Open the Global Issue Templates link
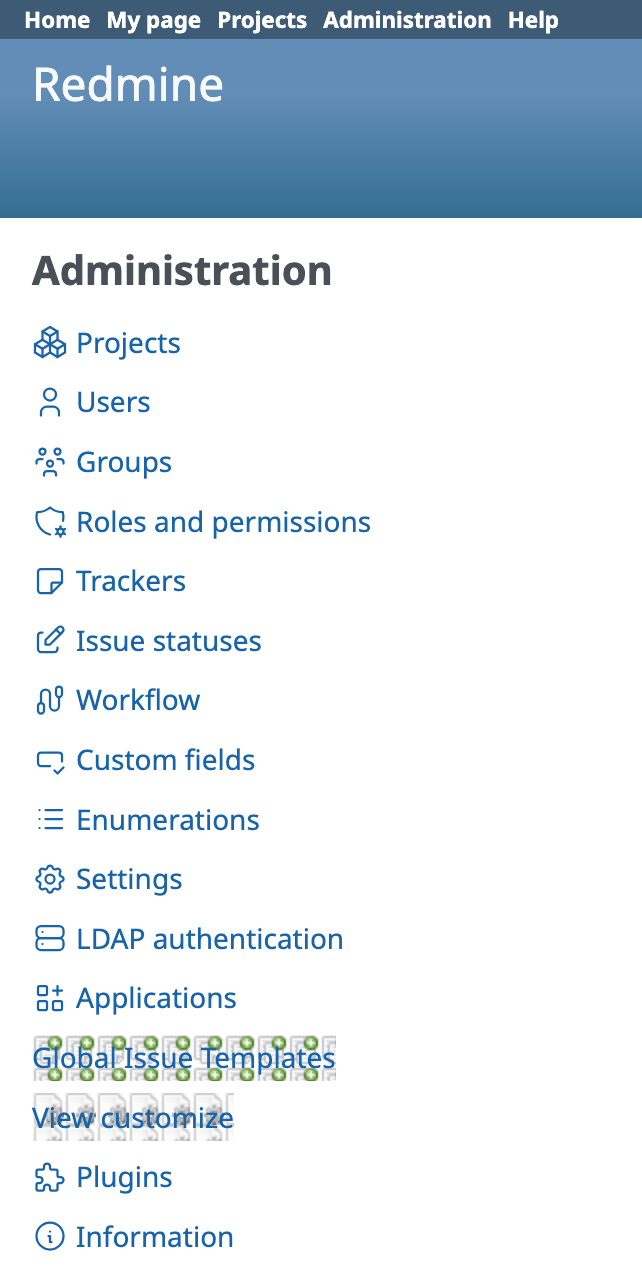642x1282 pixels. pyautogui.click(x=184, y=1058)
